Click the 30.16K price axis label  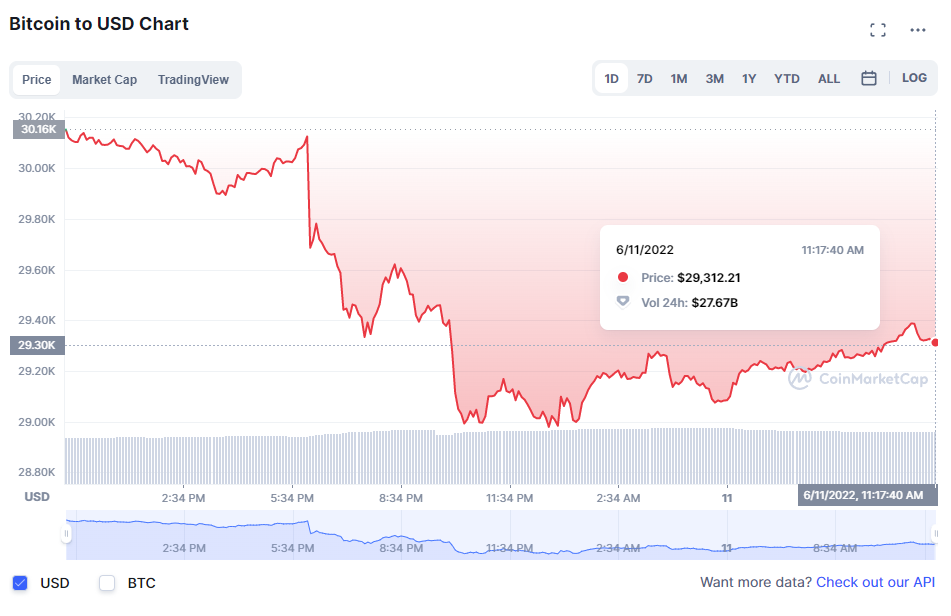[x=39, y=129]
